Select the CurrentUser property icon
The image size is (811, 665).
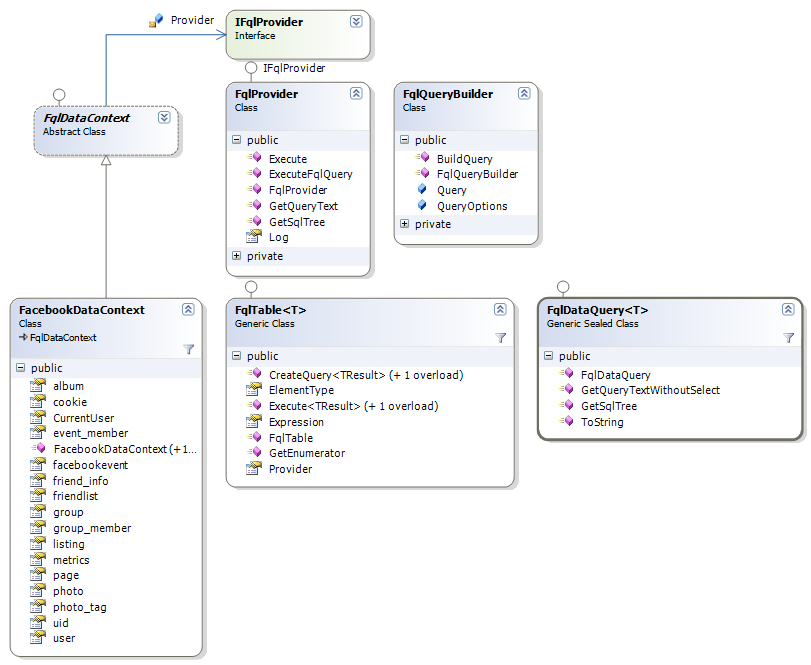click(x=38, y=417)
